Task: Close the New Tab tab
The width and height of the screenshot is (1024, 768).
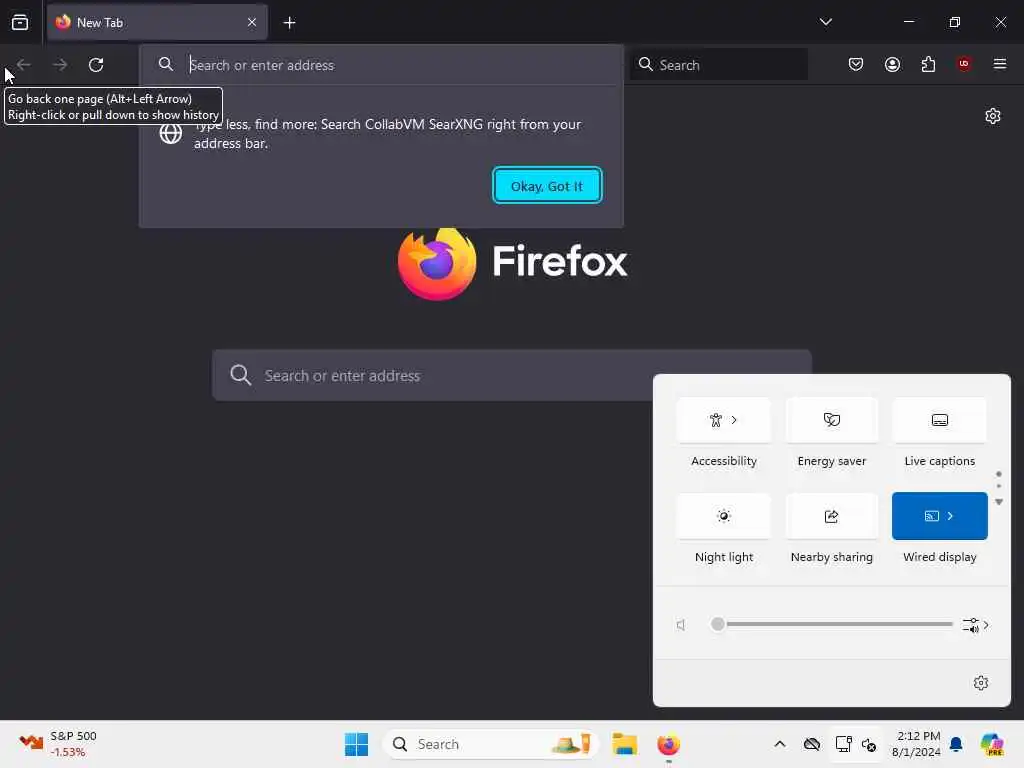Action: pyautogui.click(x=252, y=22)
